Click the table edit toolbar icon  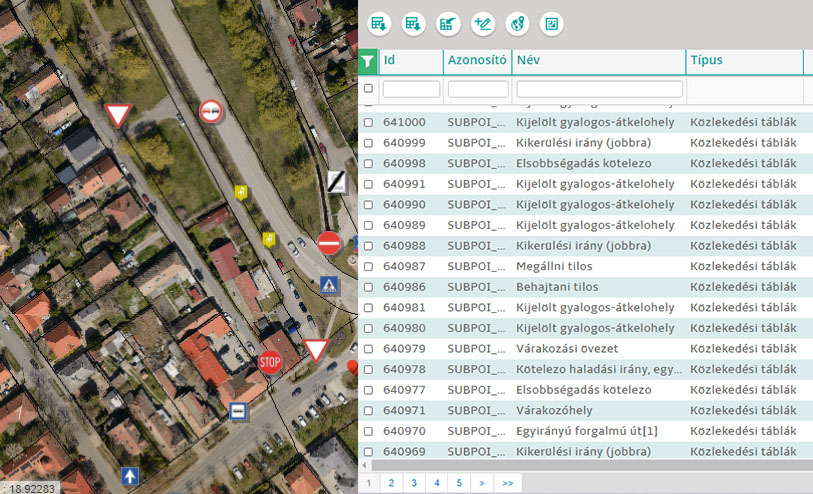coord(448,23)
